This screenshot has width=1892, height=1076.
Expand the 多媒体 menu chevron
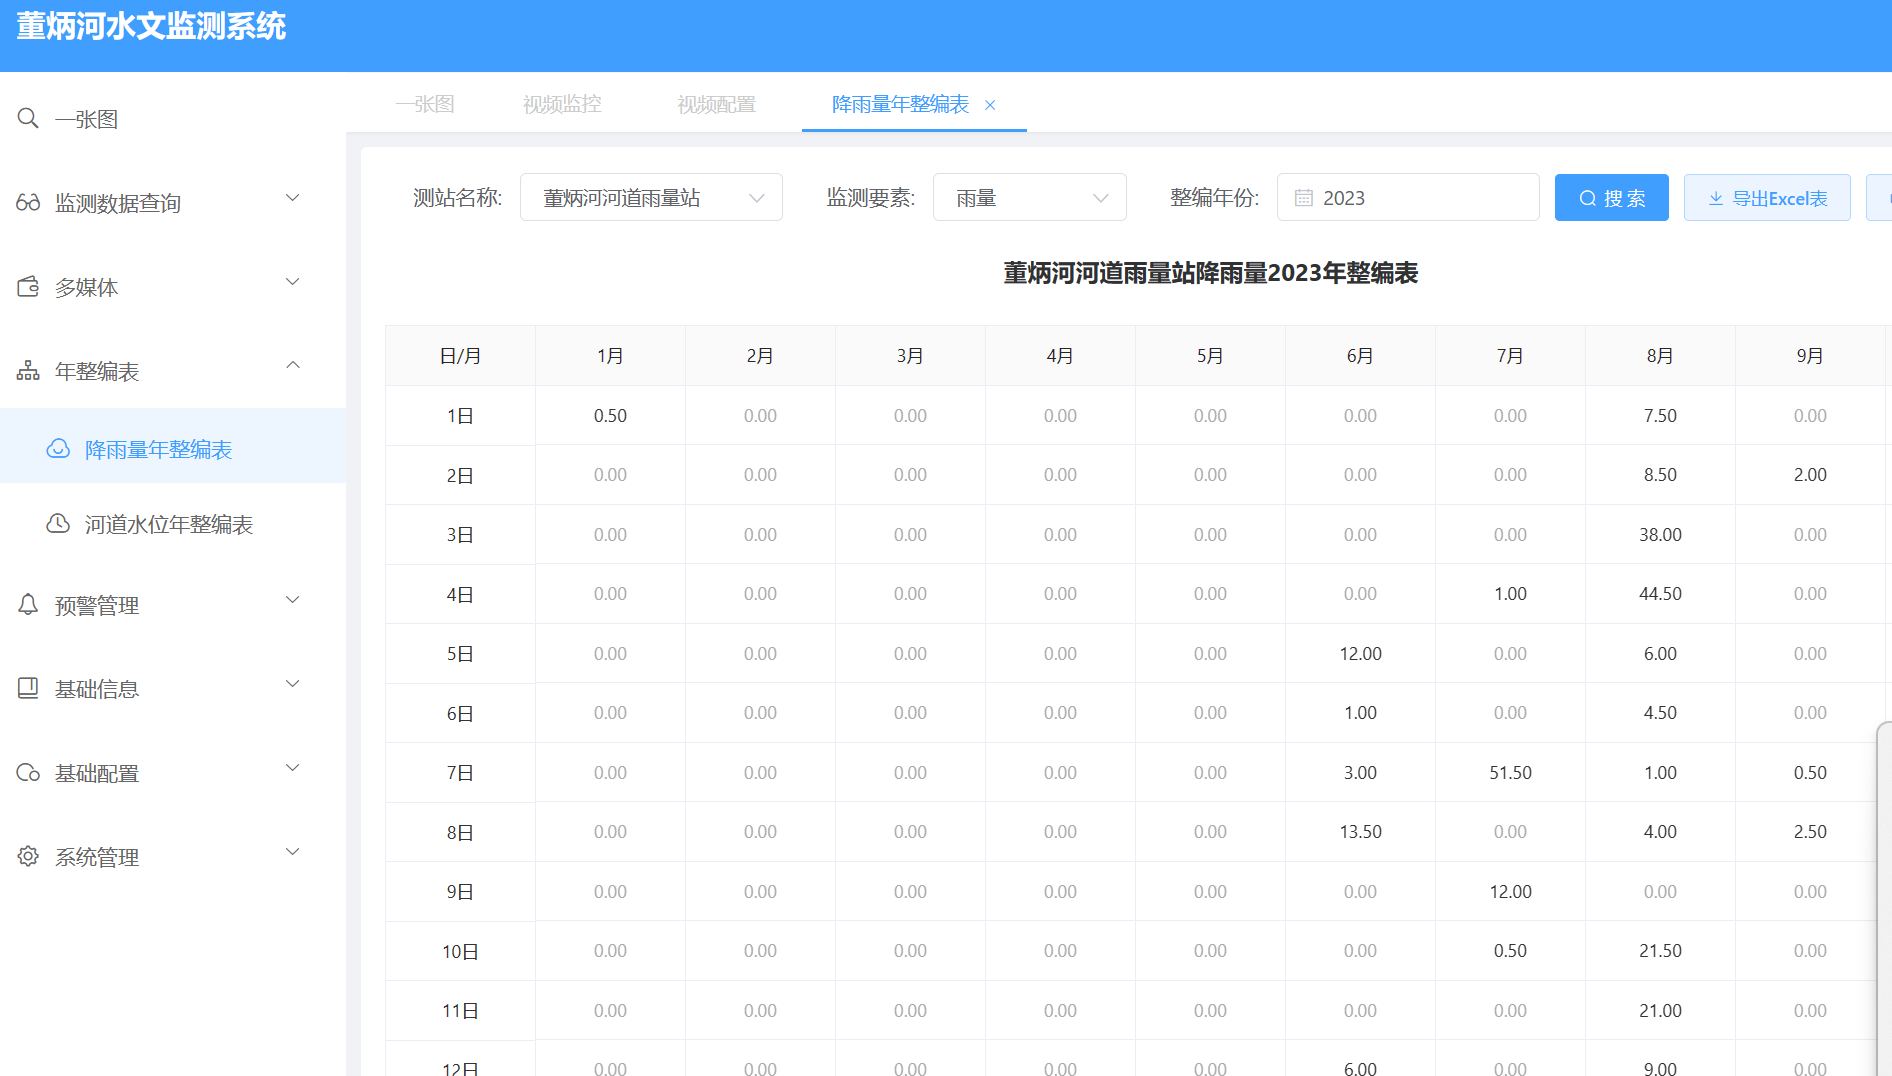[293, 282]
